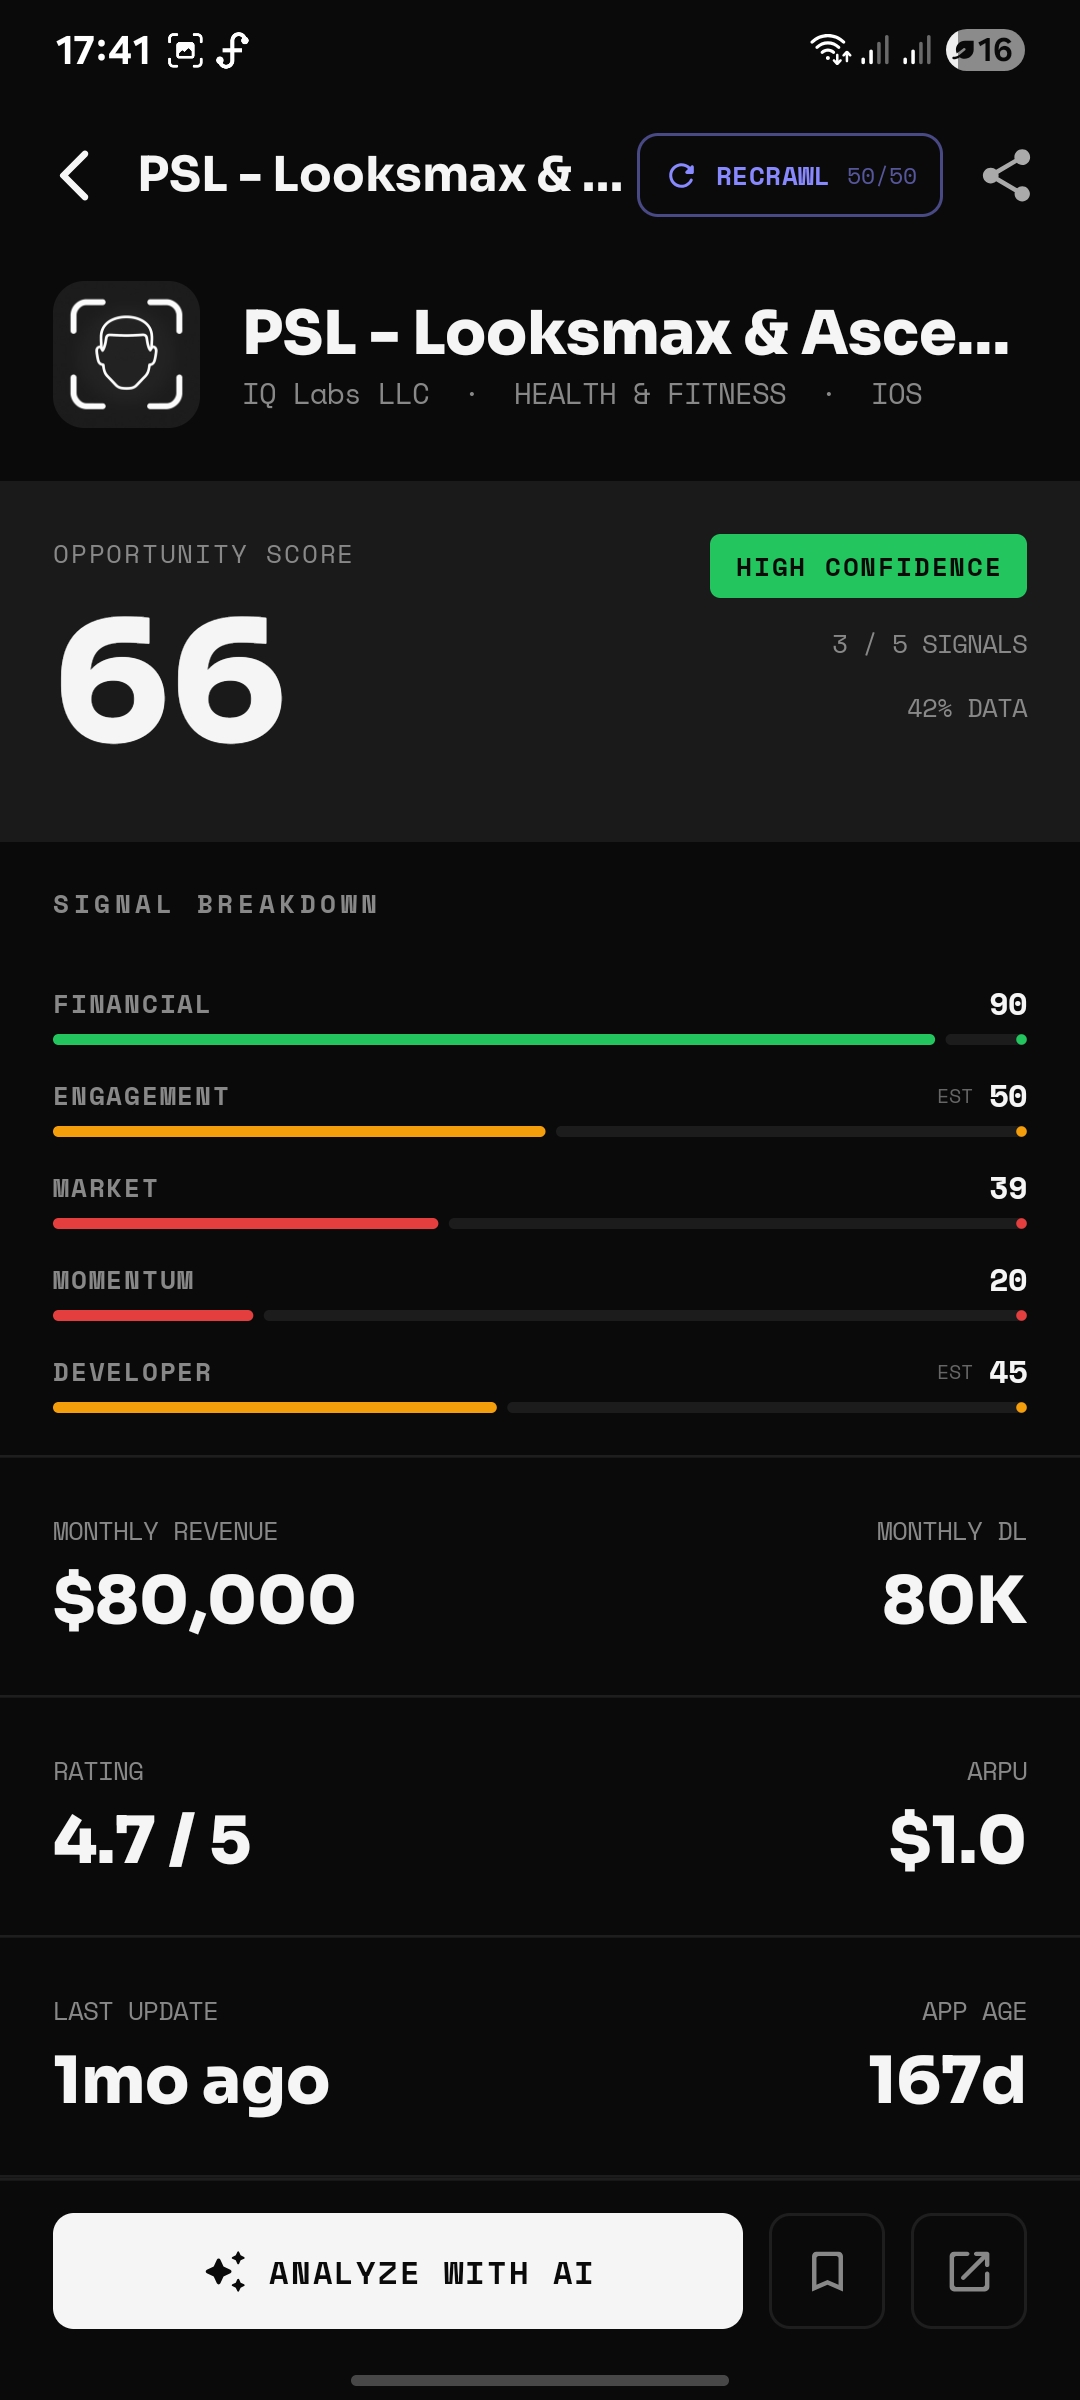Image resolution: width=1080 pixels, height=2400 pixels.
Task: Tap the 4.7/5 rating value
Action: click(151, 1838)
